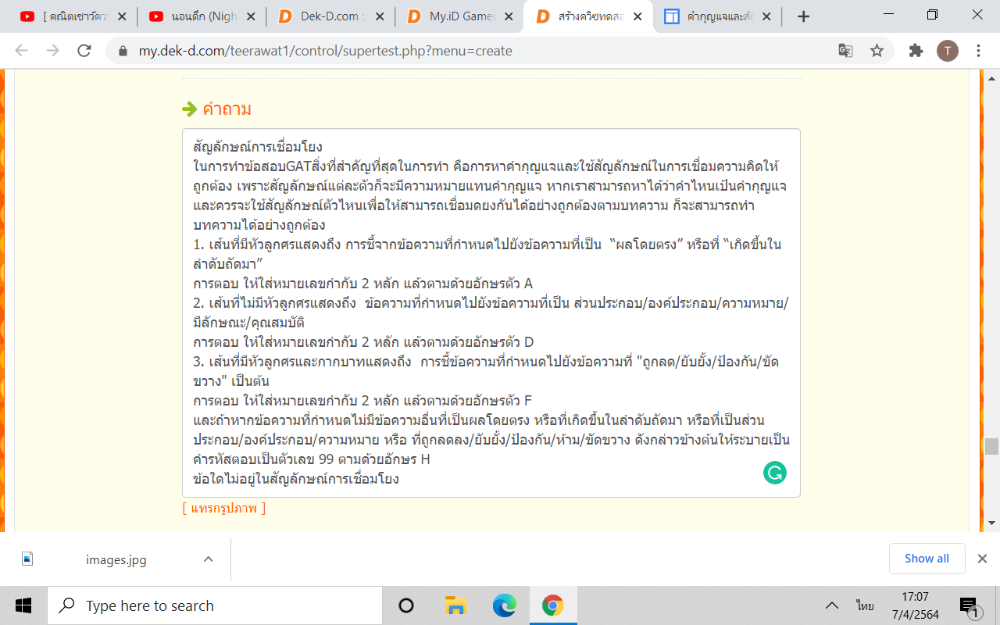1000x625 pixels.
Task: Click the profile avatar with letter T
Action: tap(946, 51)
